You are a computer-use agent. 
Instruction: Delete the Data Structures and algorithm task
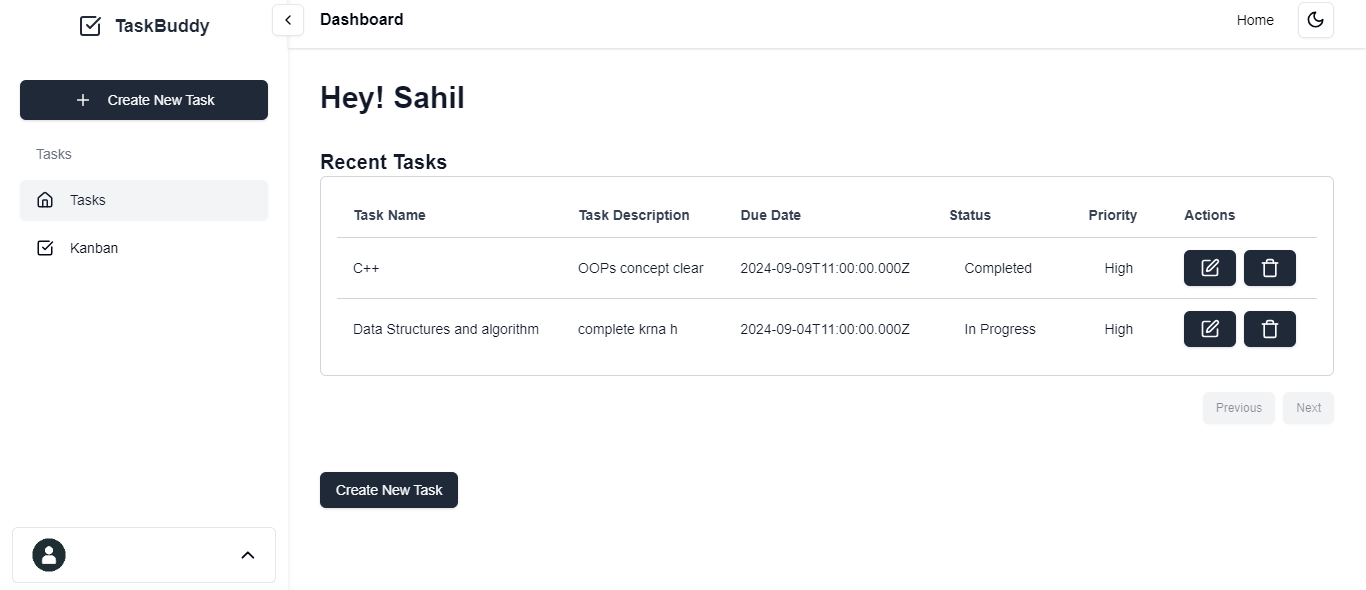[1269, 329]
